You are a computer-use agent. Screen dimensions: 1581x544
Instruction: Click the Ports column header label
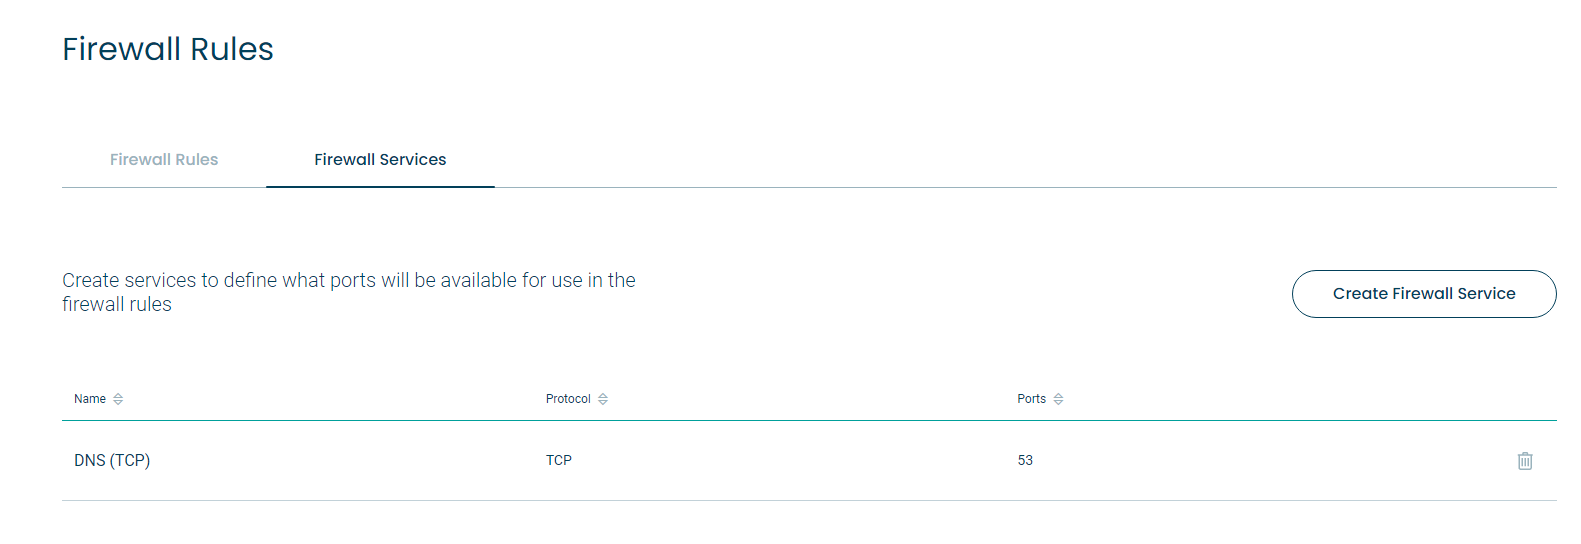pyautogui.click(x=1031, y=399)
